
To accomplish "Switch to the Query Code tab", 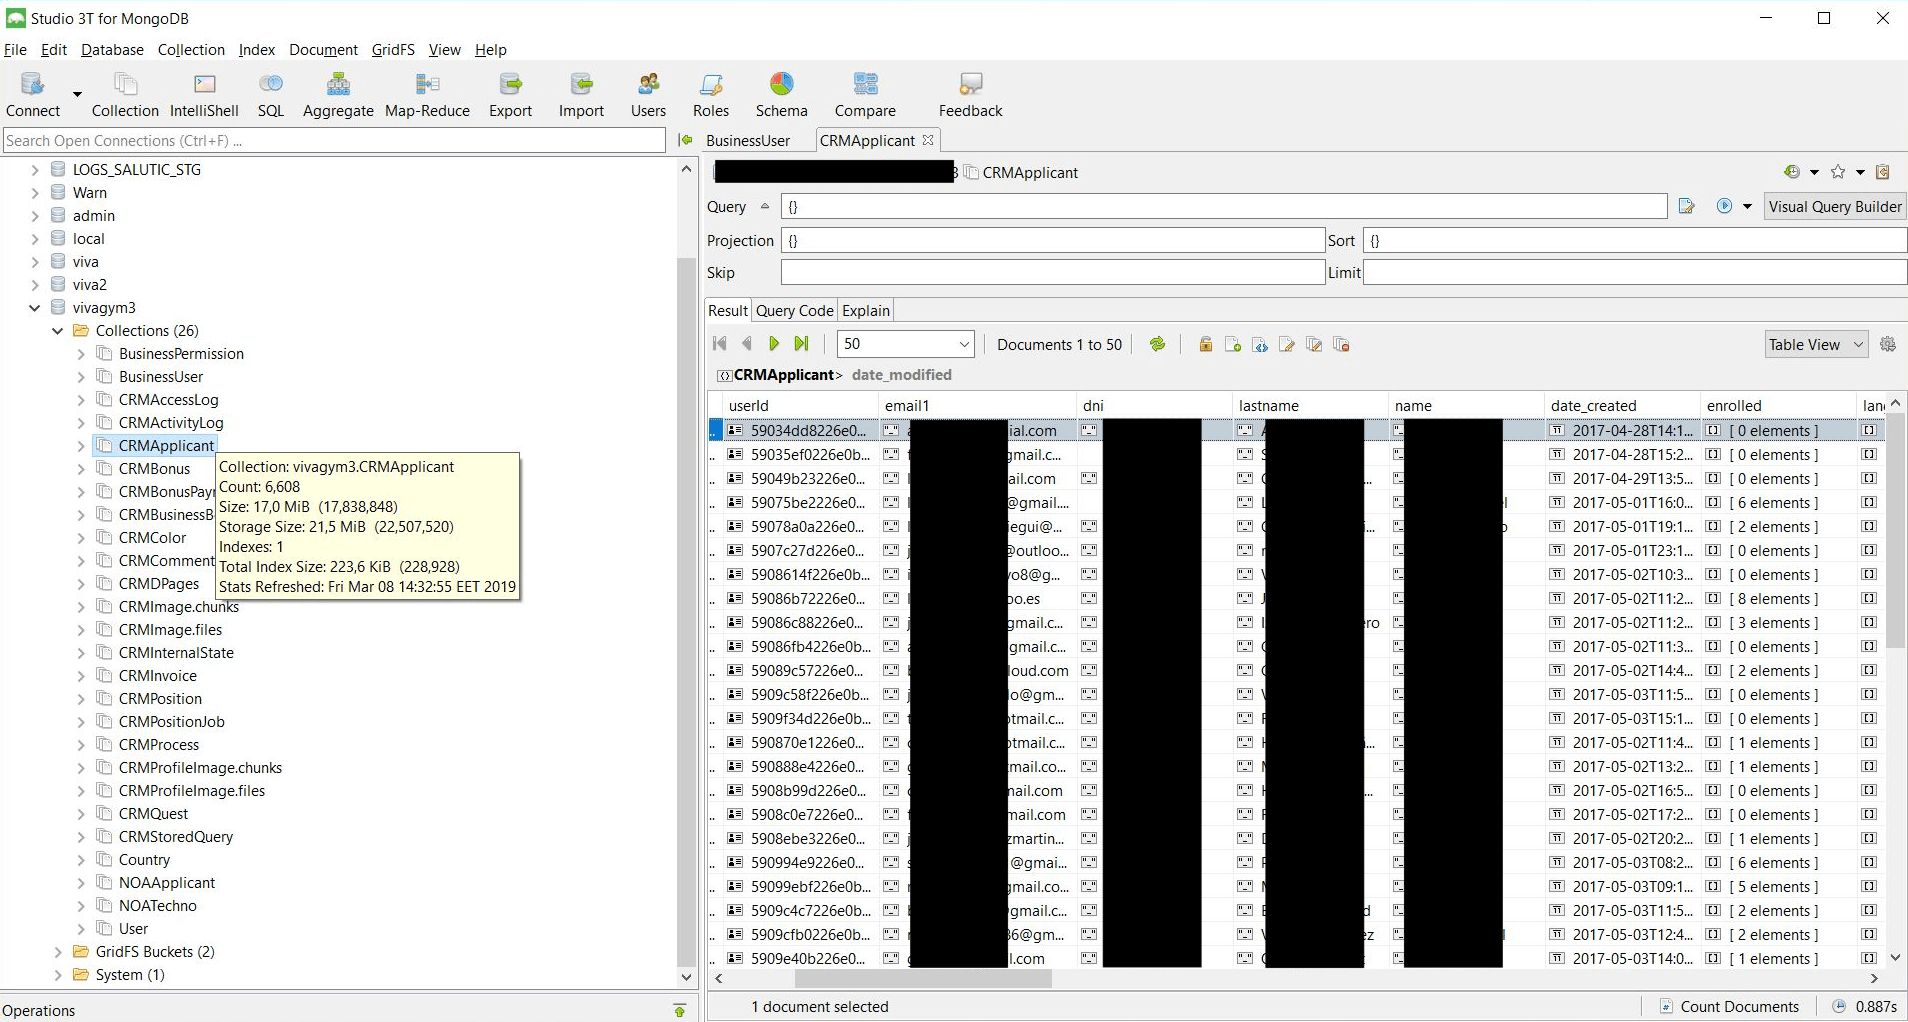I will [x=794, y=311].
